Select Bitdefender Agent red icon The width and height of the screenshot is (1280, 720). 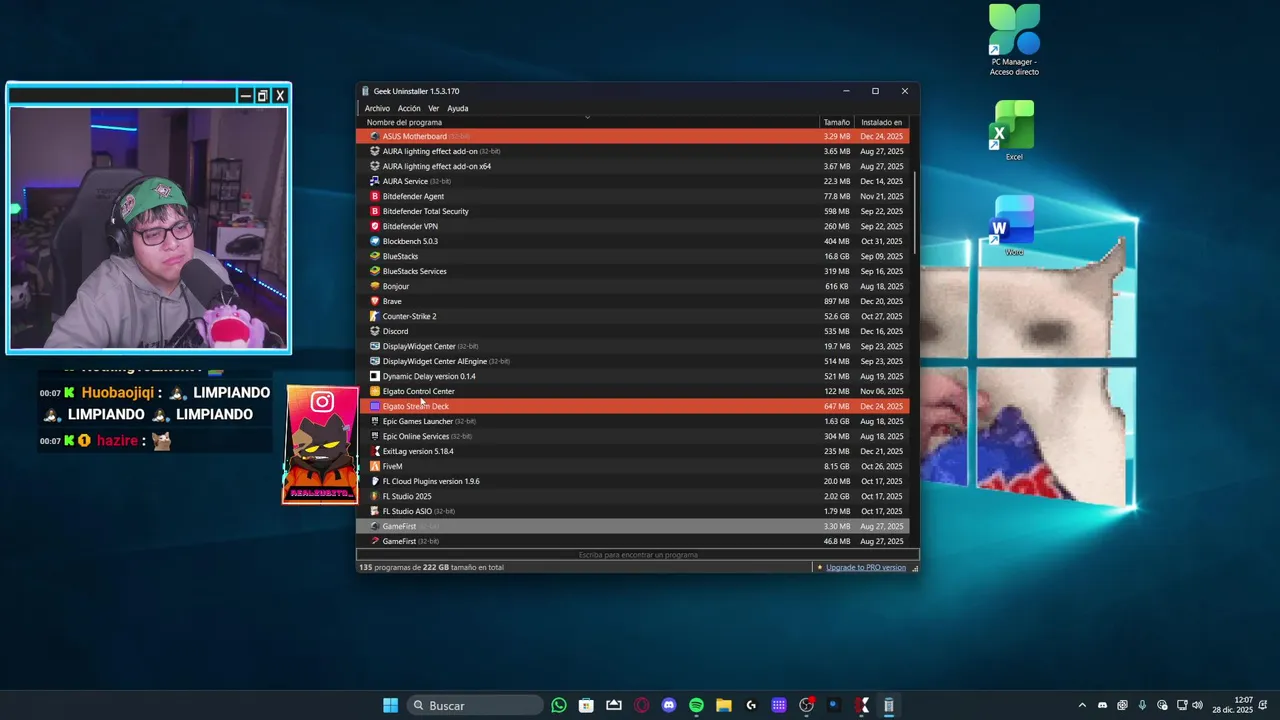[375, 196]
